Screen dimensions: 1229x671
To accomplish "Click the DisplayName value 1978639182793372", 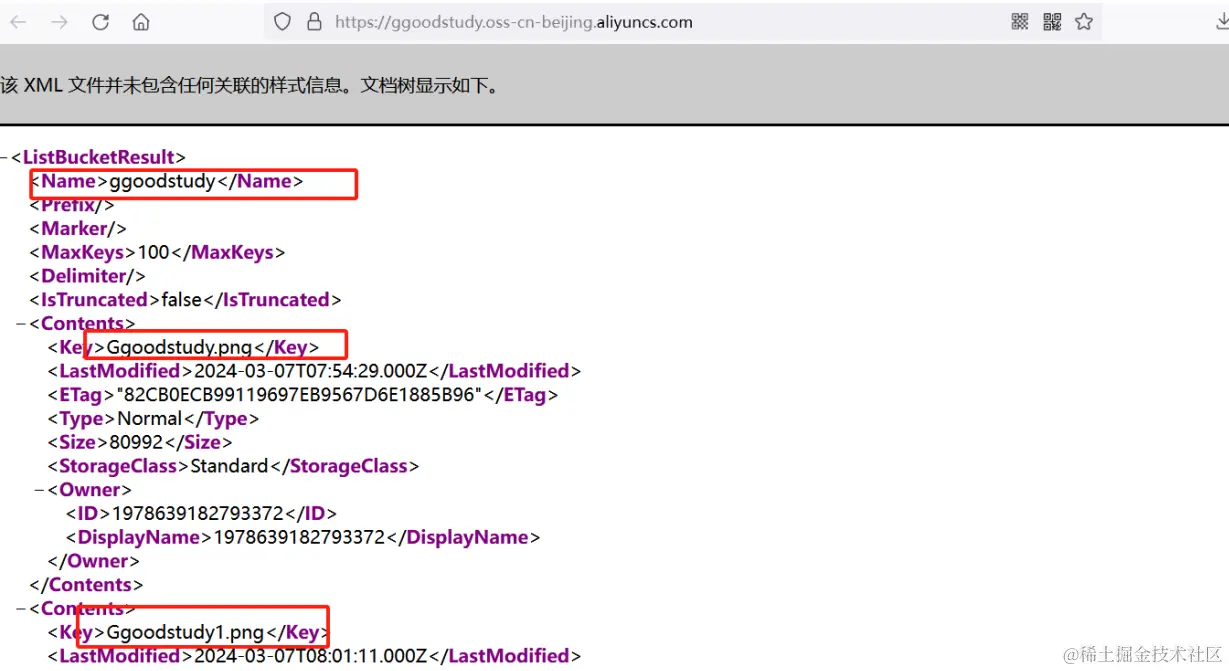I will click(300, 538).
